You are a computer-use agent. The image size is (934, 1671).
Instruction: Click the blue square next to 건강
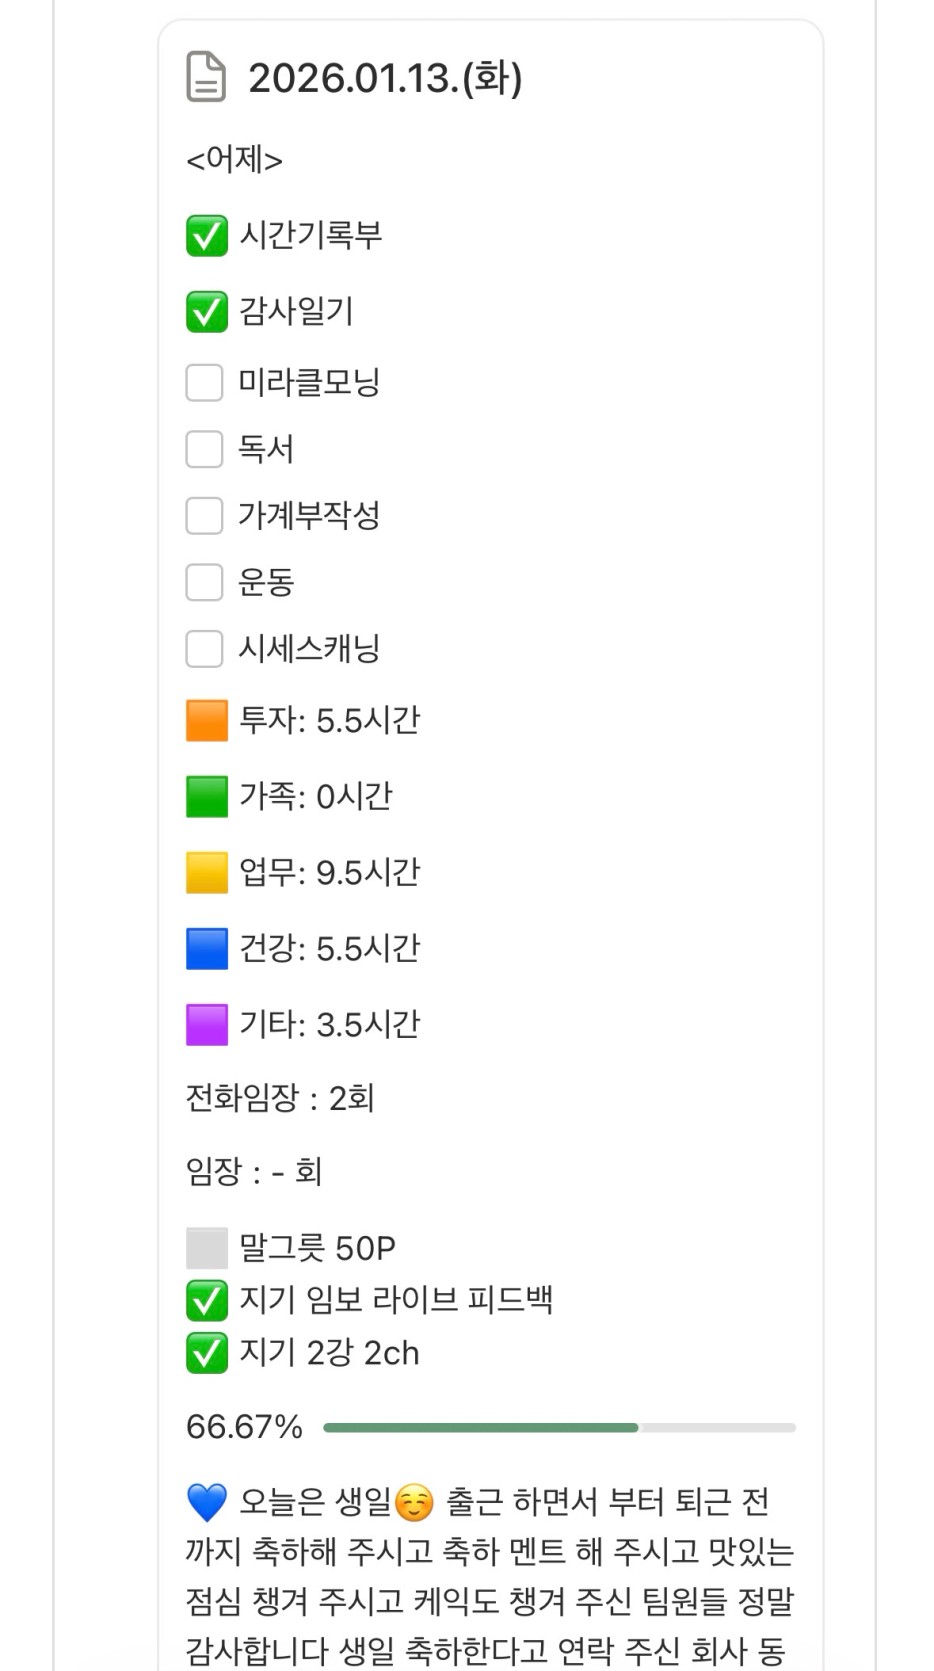pyautogui.click(x=207, y=949)
